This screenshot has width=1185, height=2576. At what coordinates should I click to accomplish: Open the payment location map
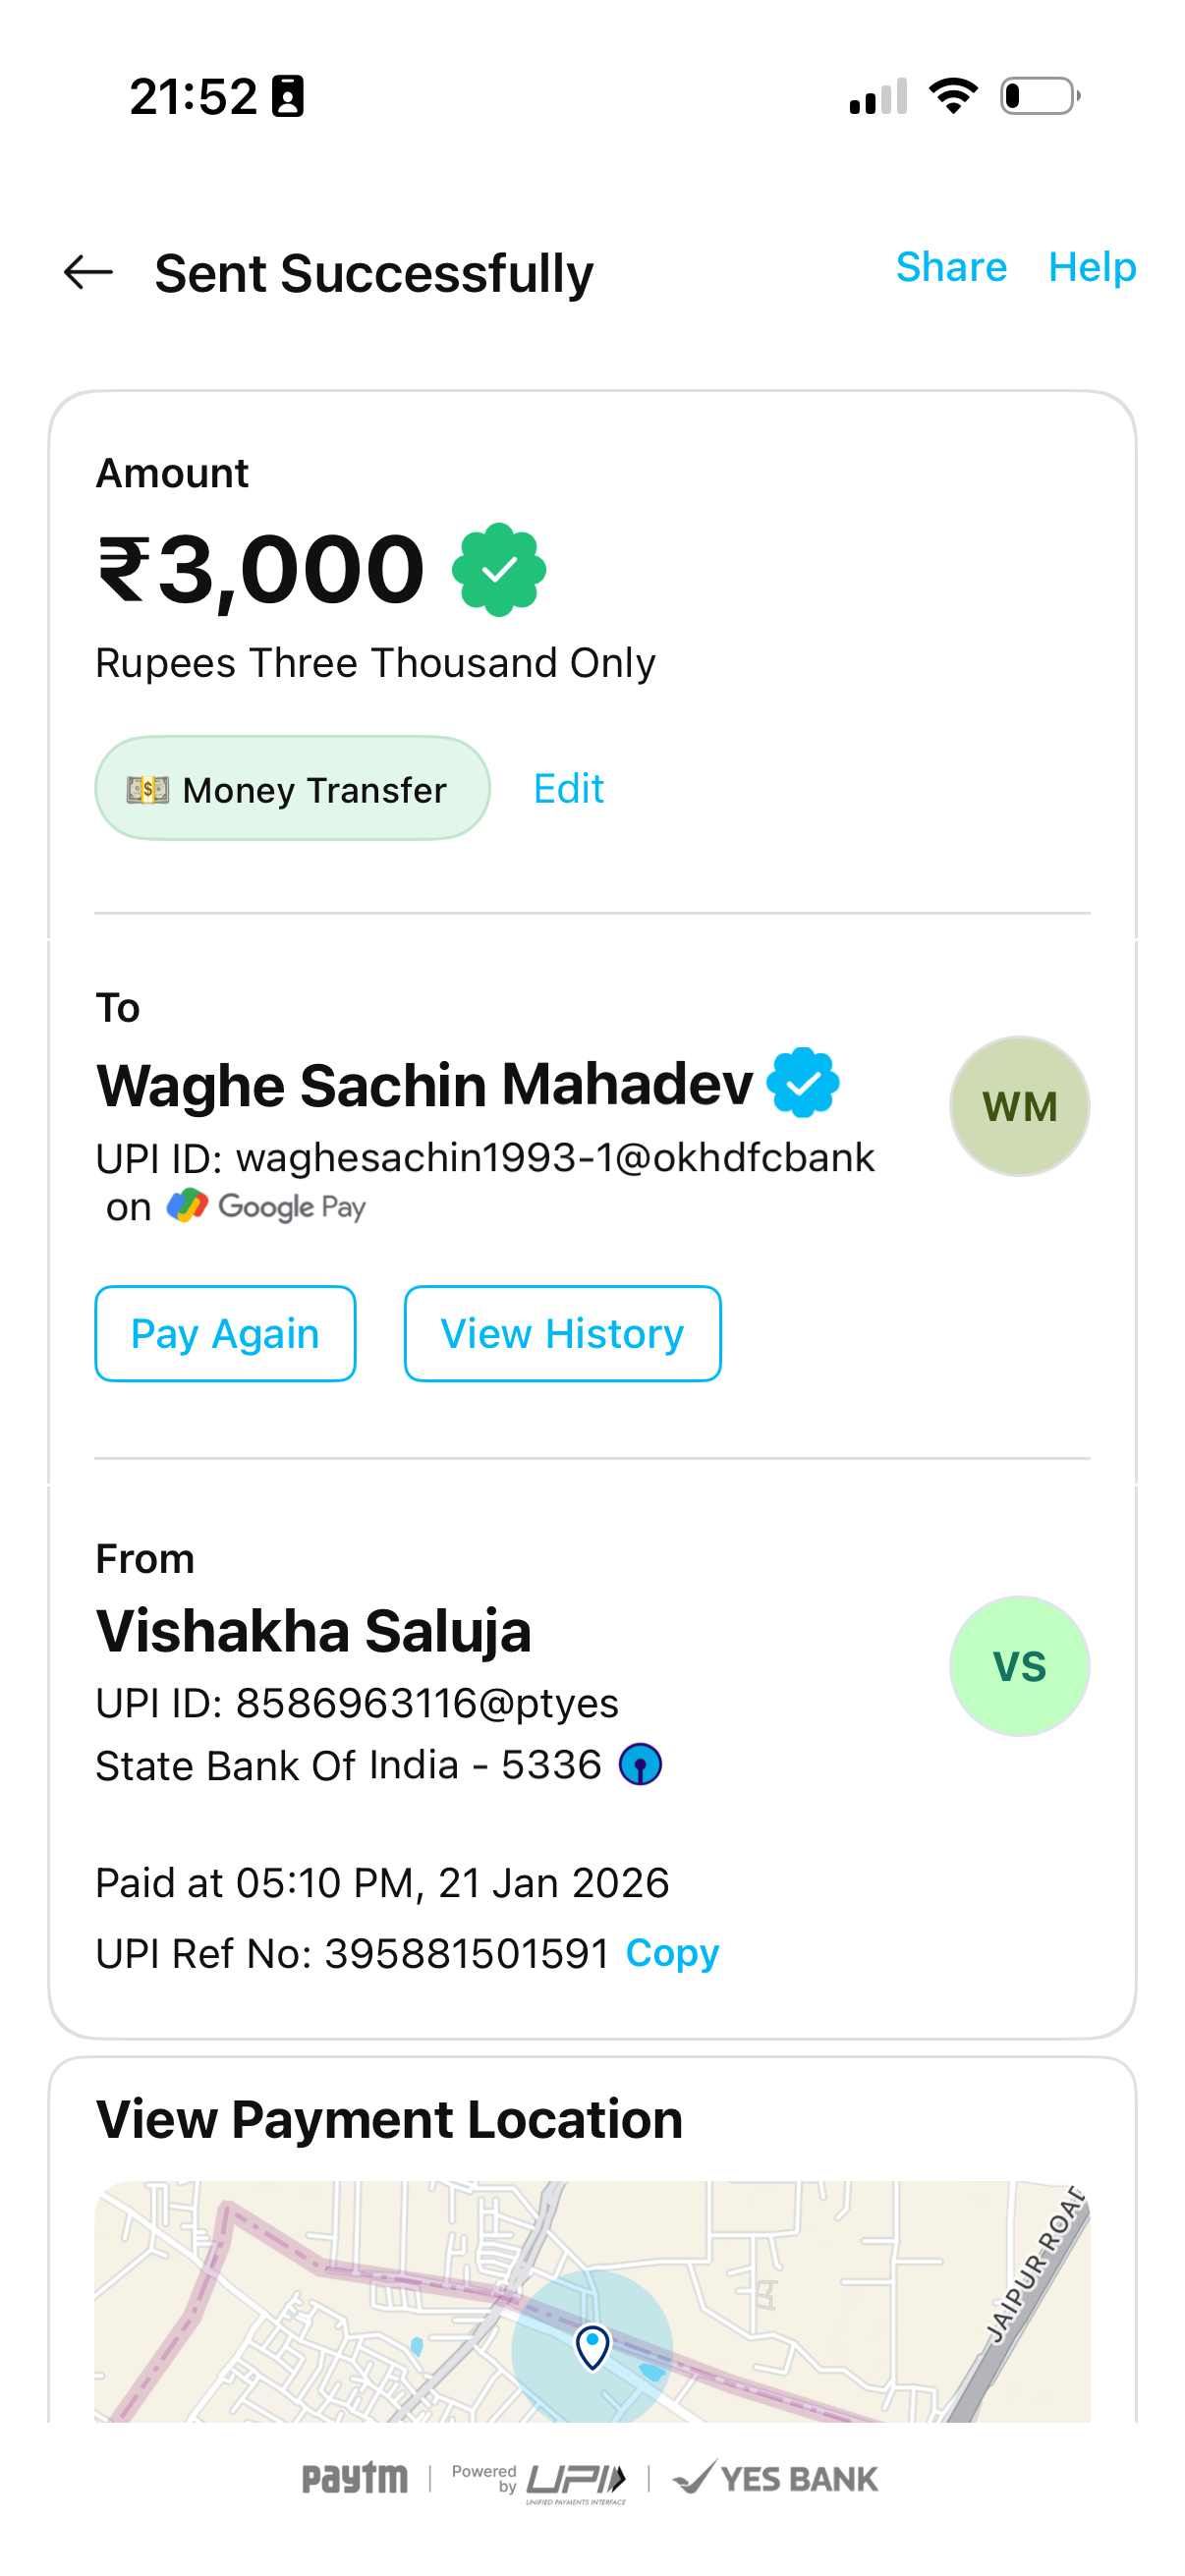click(x=592, y=2300)
